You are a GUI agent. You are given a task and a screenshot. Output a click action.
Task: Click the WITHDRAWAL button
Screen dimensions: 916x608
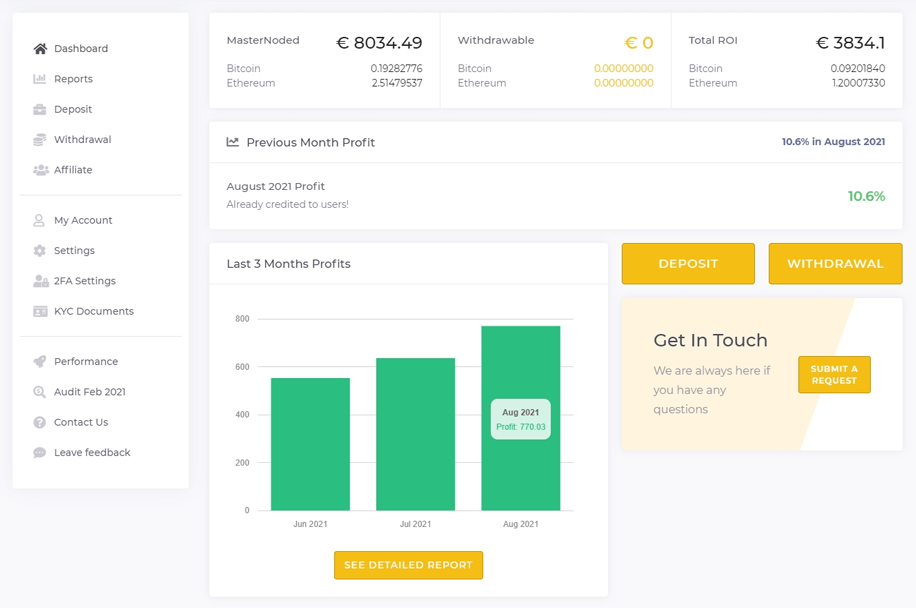[835, 263]
